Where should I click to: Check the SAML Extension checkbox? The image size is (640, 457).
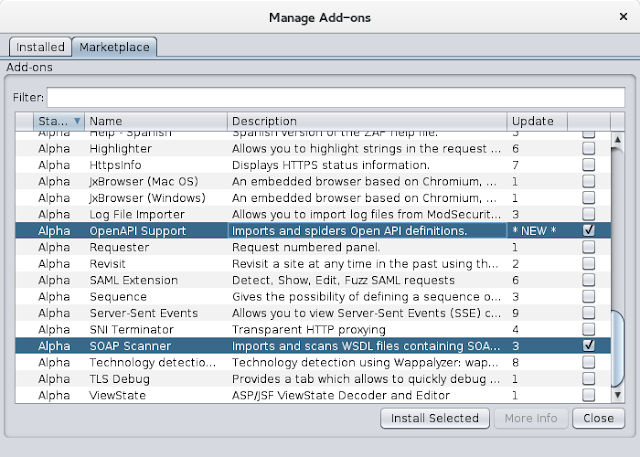(x=589, y=280)
